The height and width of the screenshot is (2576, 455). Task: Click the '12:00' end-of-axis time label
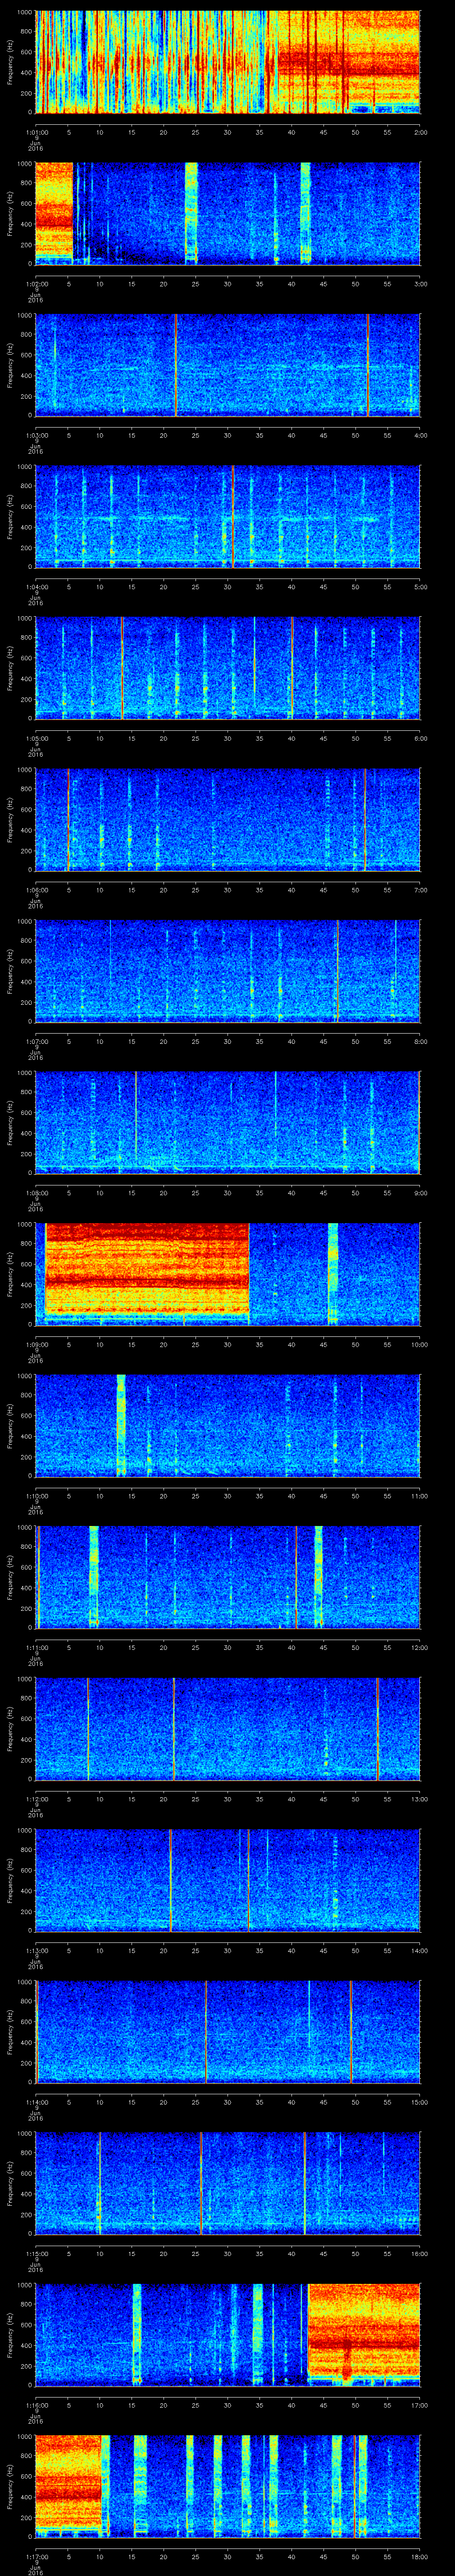point(419,1647)
